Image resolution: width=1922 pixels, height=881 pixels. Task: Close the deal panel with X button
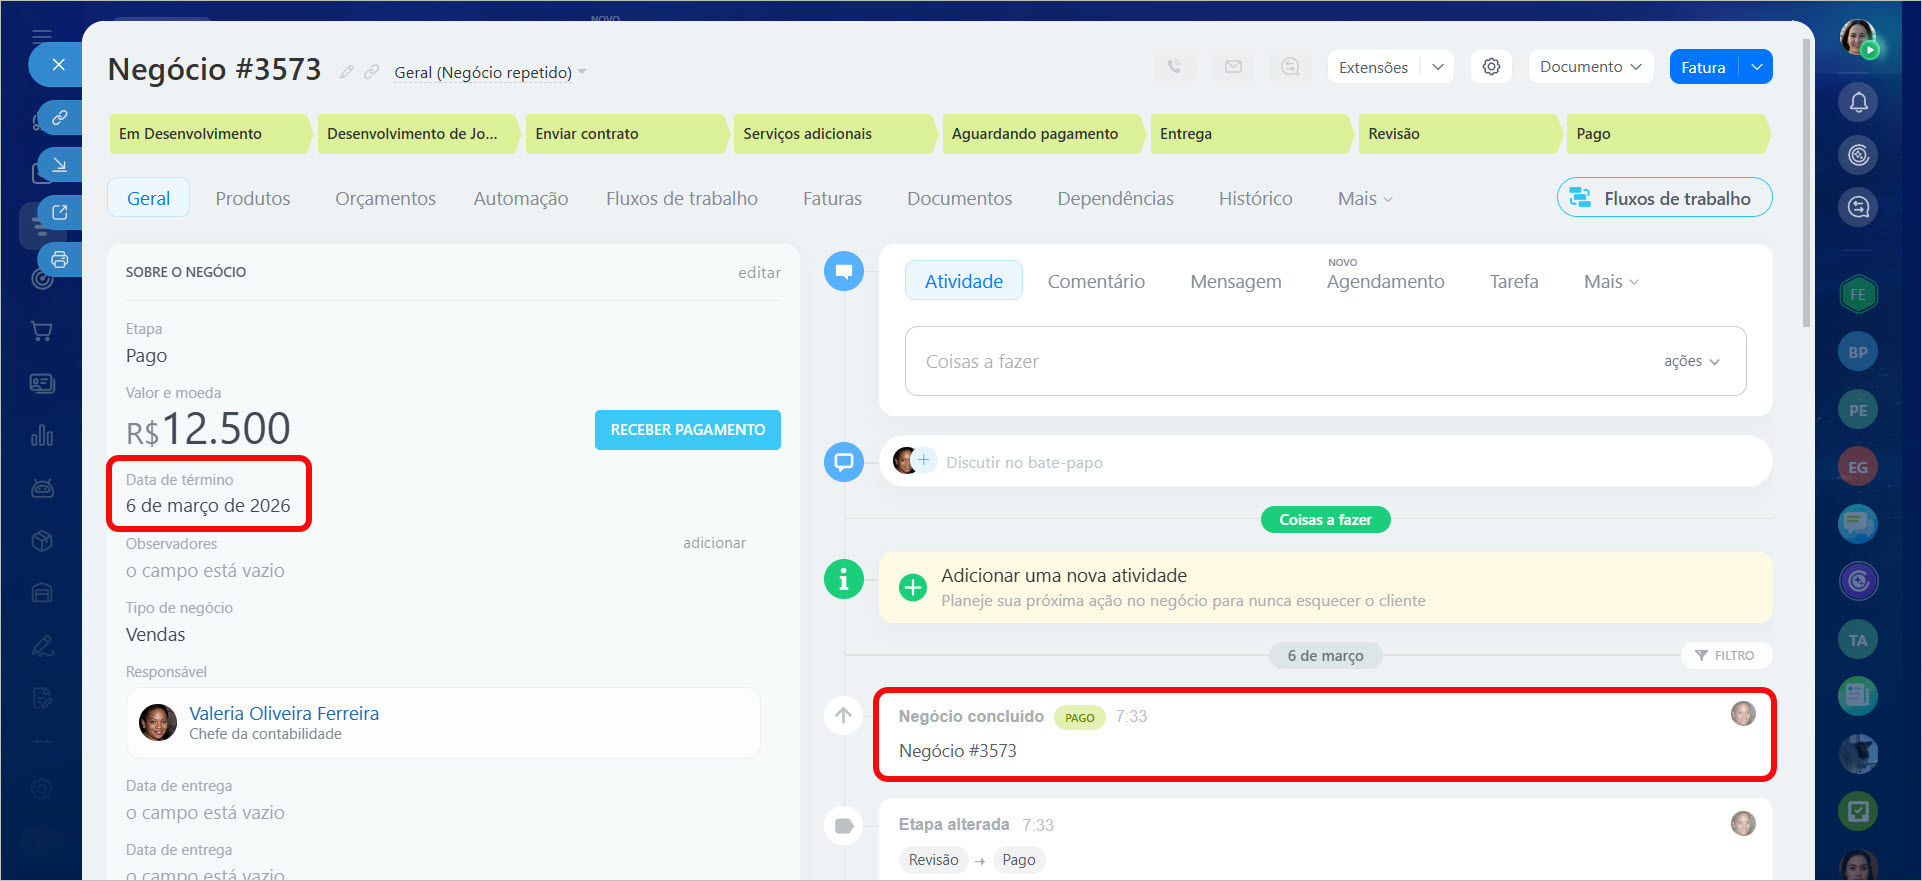(58, 65)
